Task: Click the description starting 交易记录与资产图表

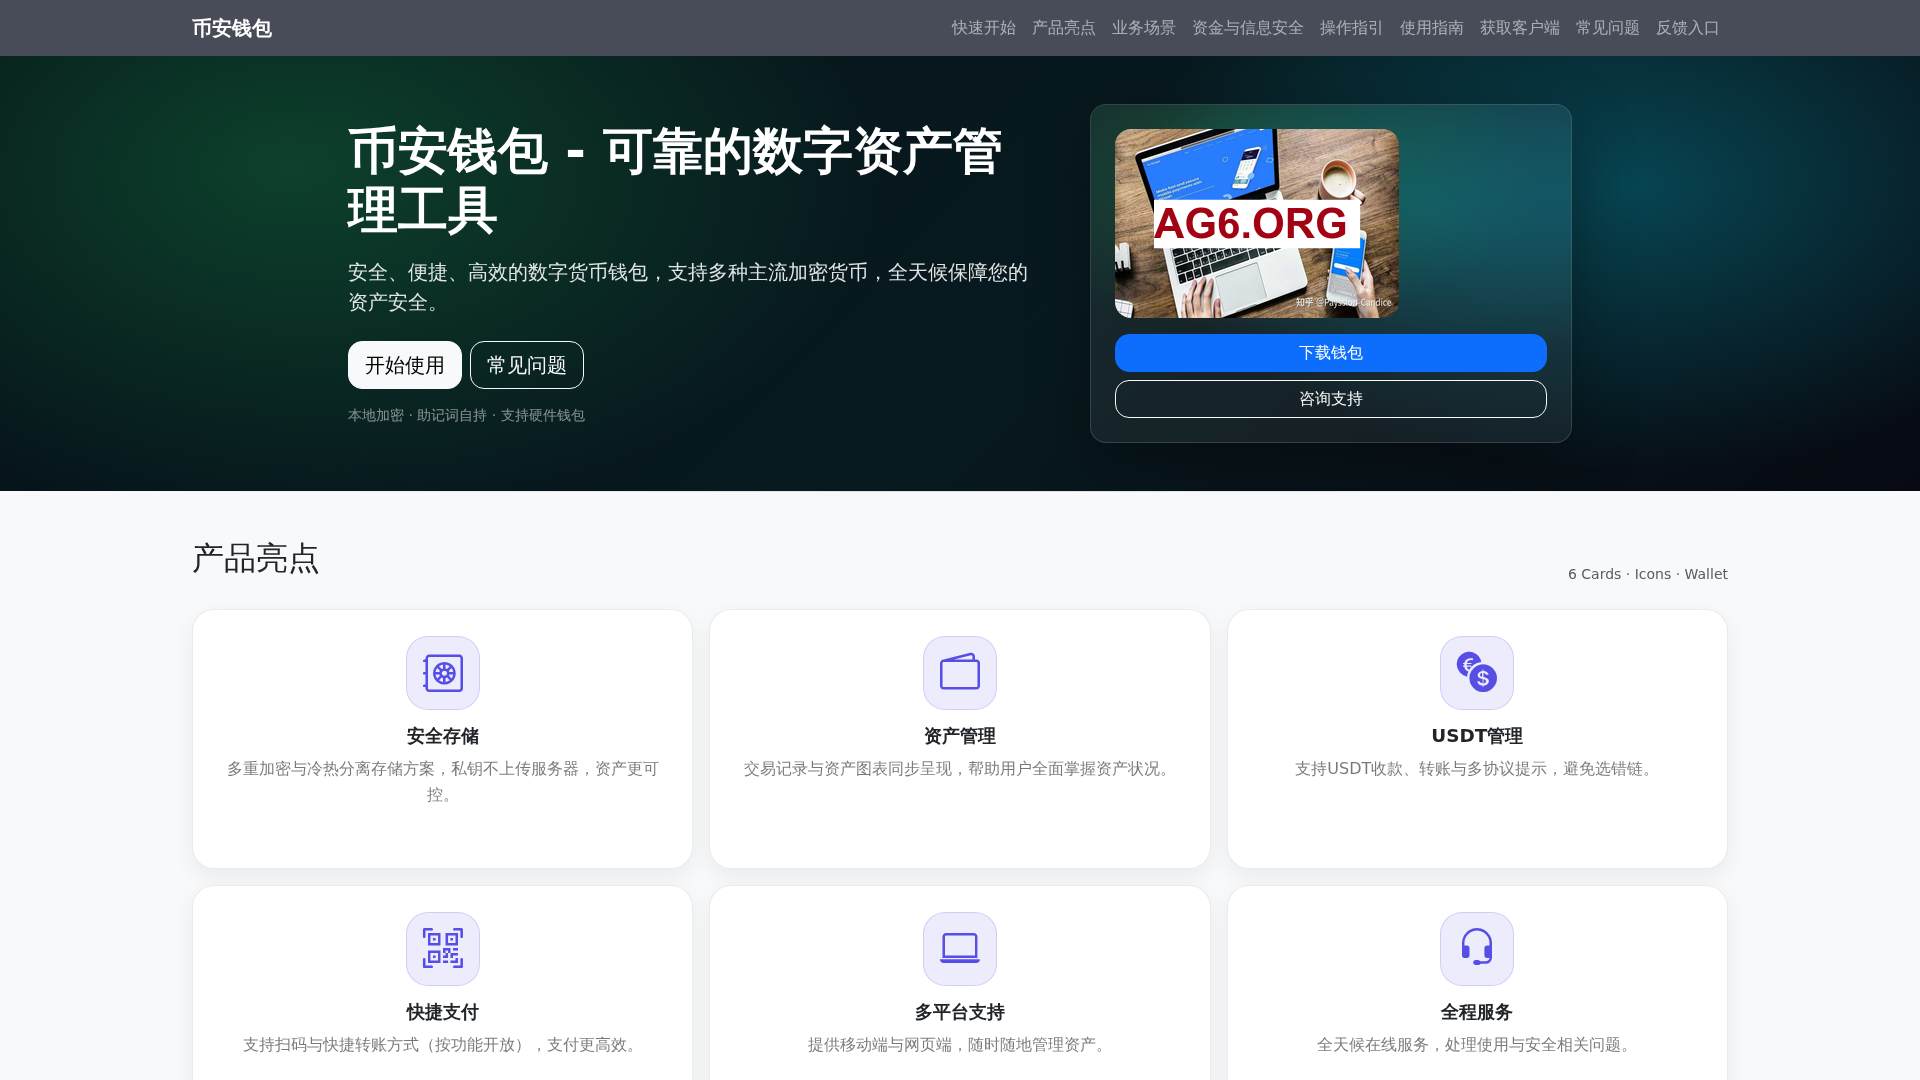Action: tap(960, 768)
